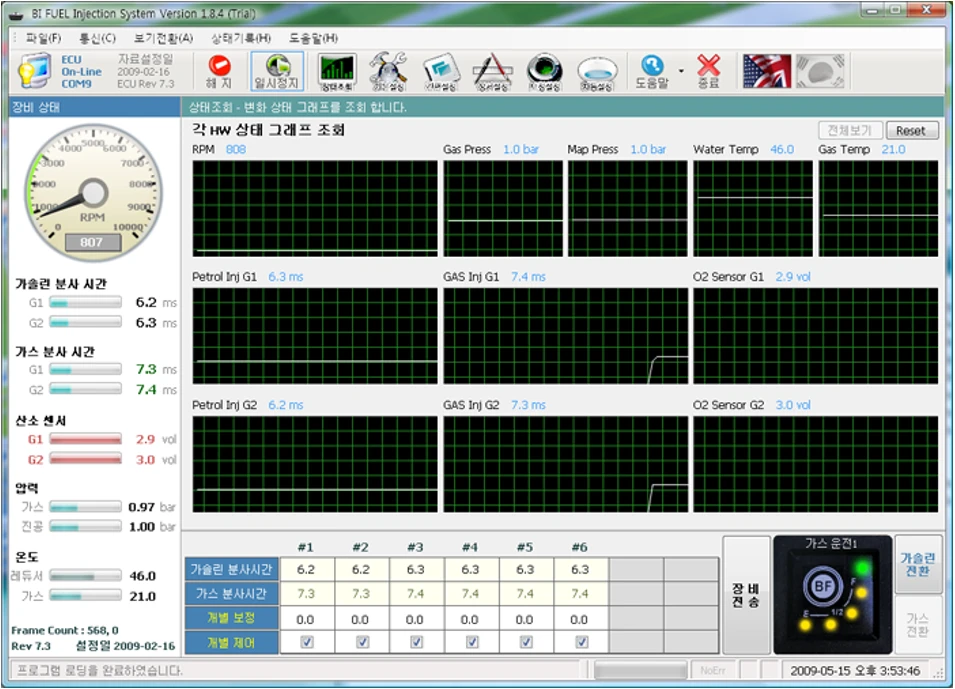
Task: Click the 가스 분사시간 value for #3
Action: 416,593
